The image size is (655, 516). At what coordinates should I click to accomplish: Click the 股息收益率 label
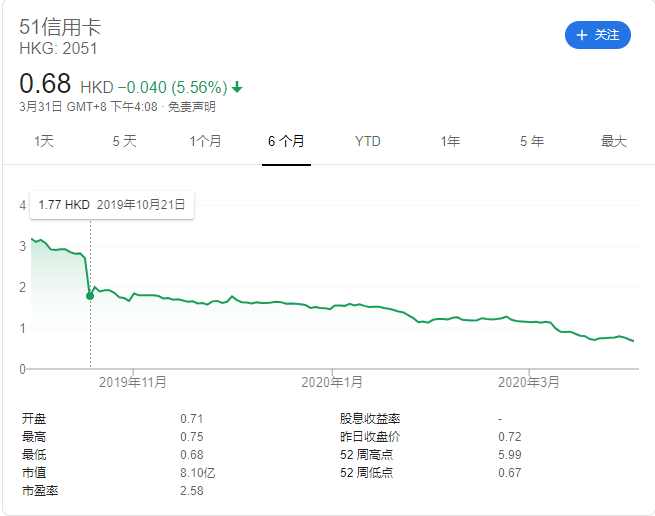pyautogui.click(x=370, y=419)
